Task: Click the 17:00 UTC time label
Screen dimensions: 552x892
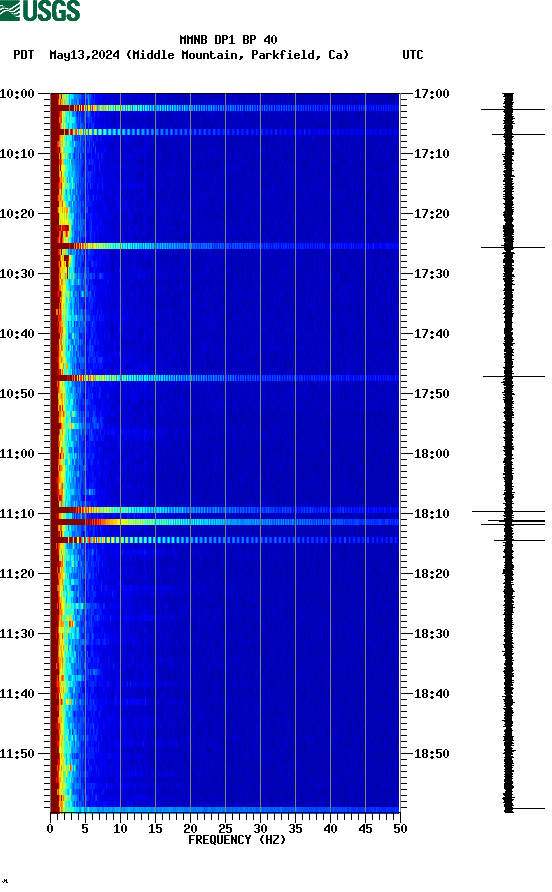Action: [431, 94]
